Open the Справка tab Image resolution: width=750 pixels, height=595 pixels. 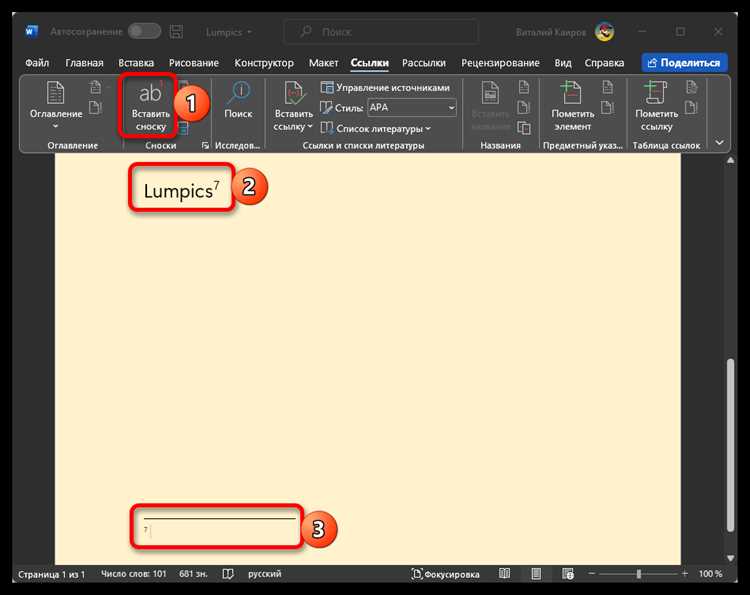point(604,63)
